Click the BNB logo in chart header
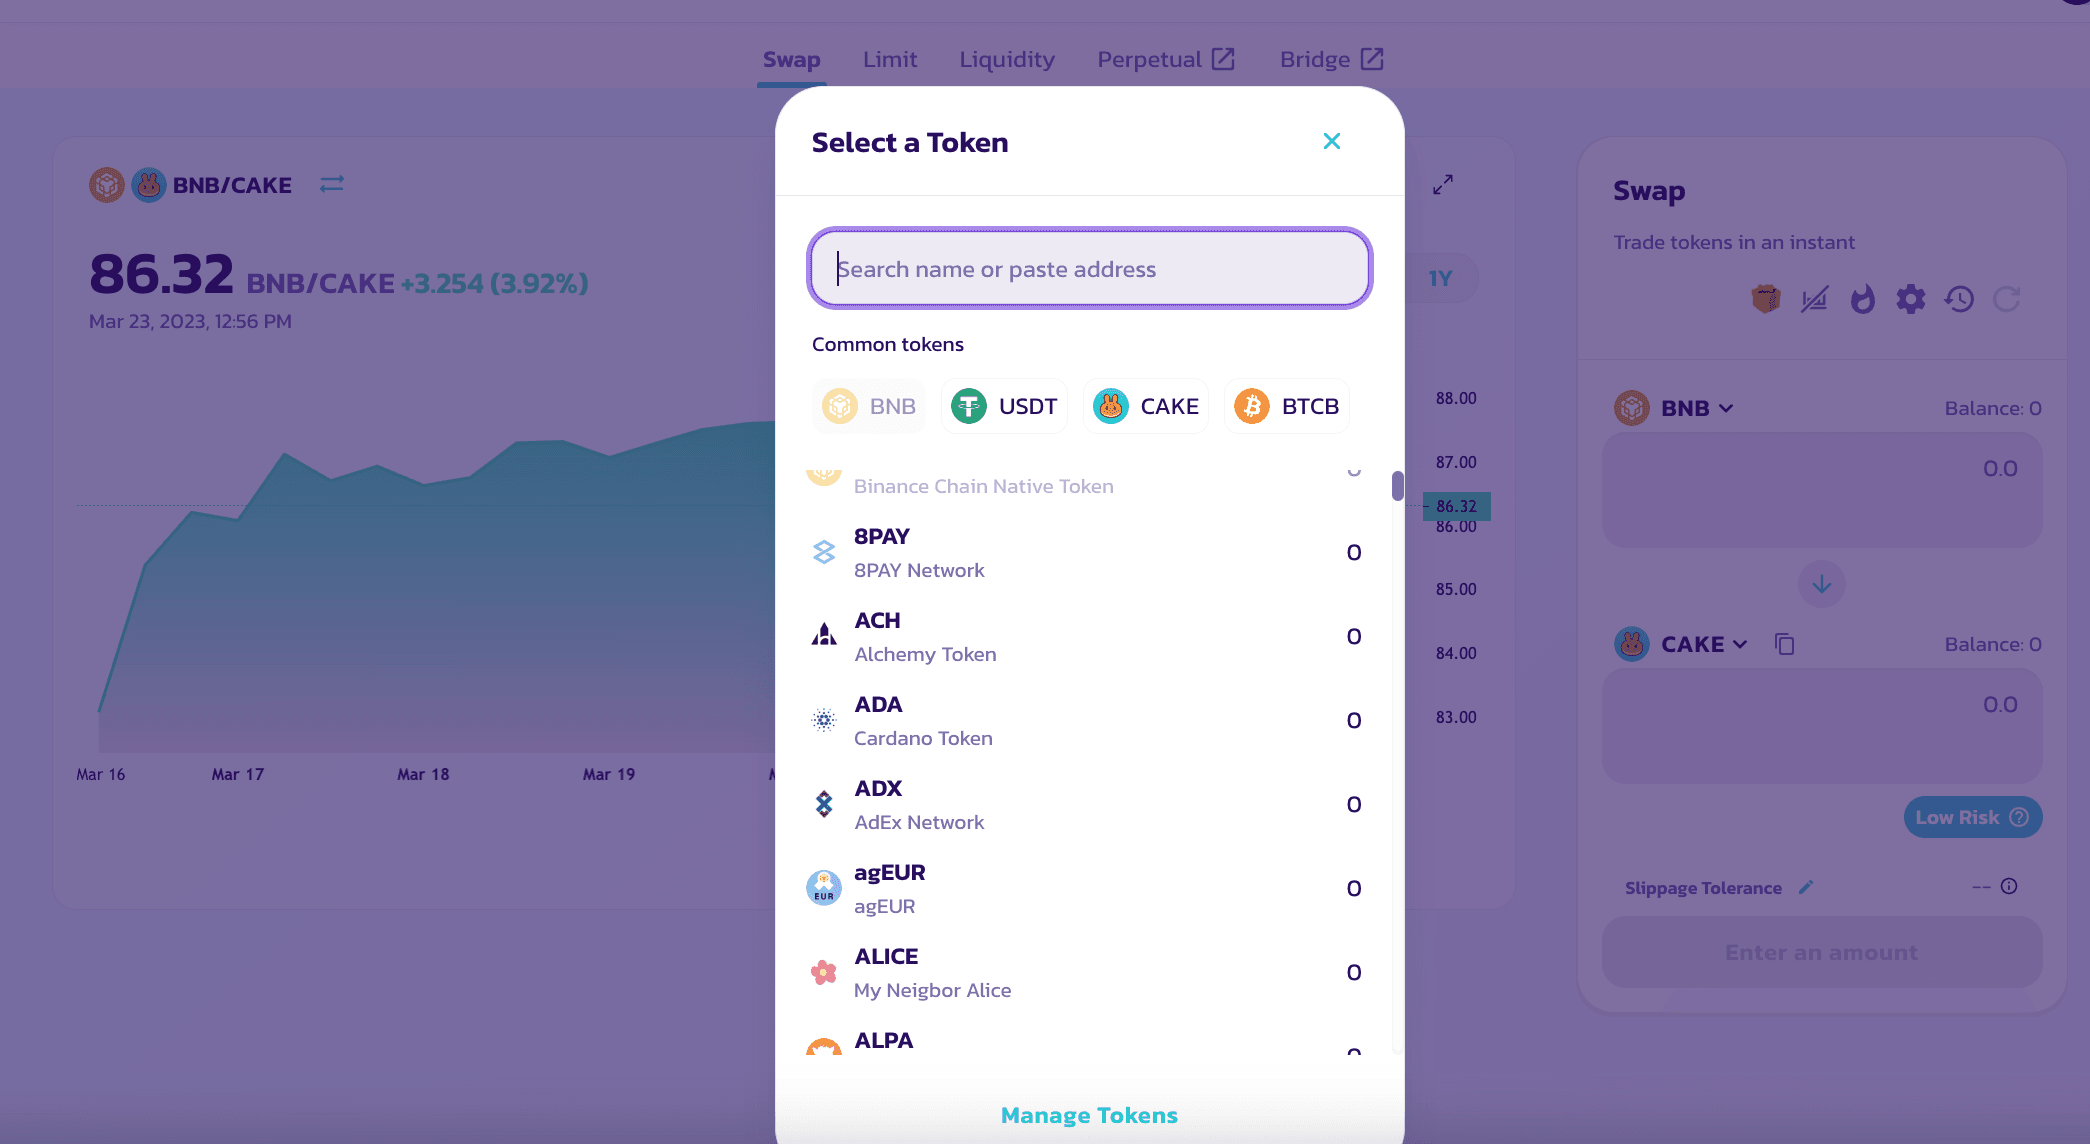Image resolution: width=2090 pixels, height=1144 pixels. 107,185
